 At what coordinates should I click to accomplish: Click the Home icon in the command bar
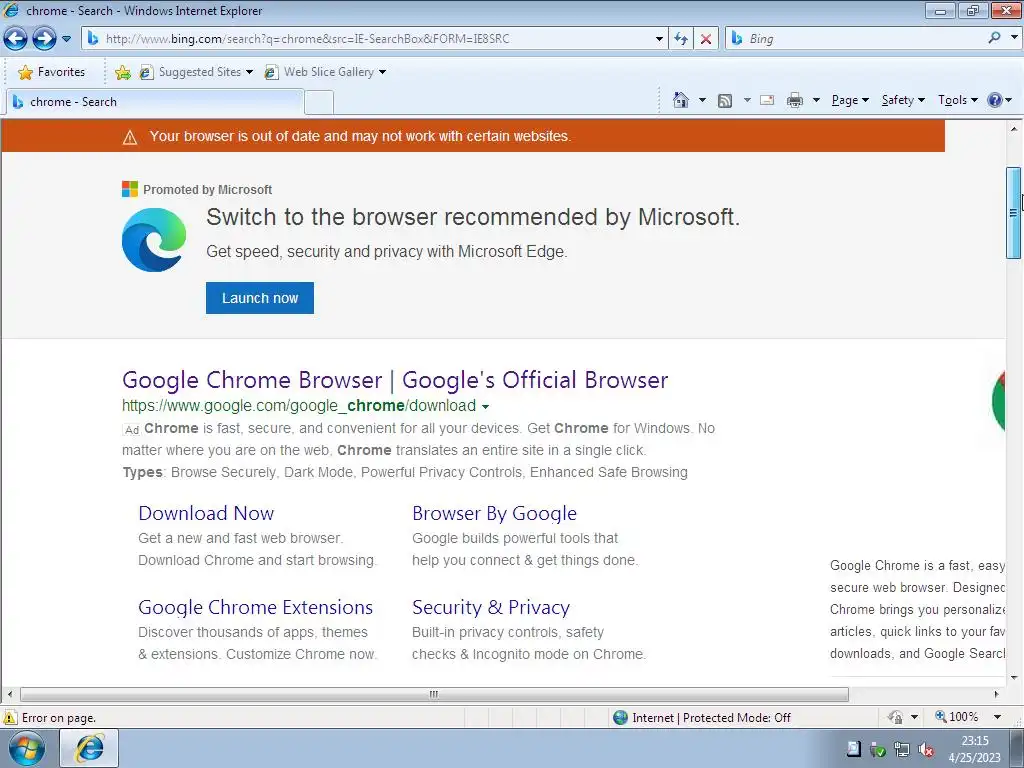[680, 100]
